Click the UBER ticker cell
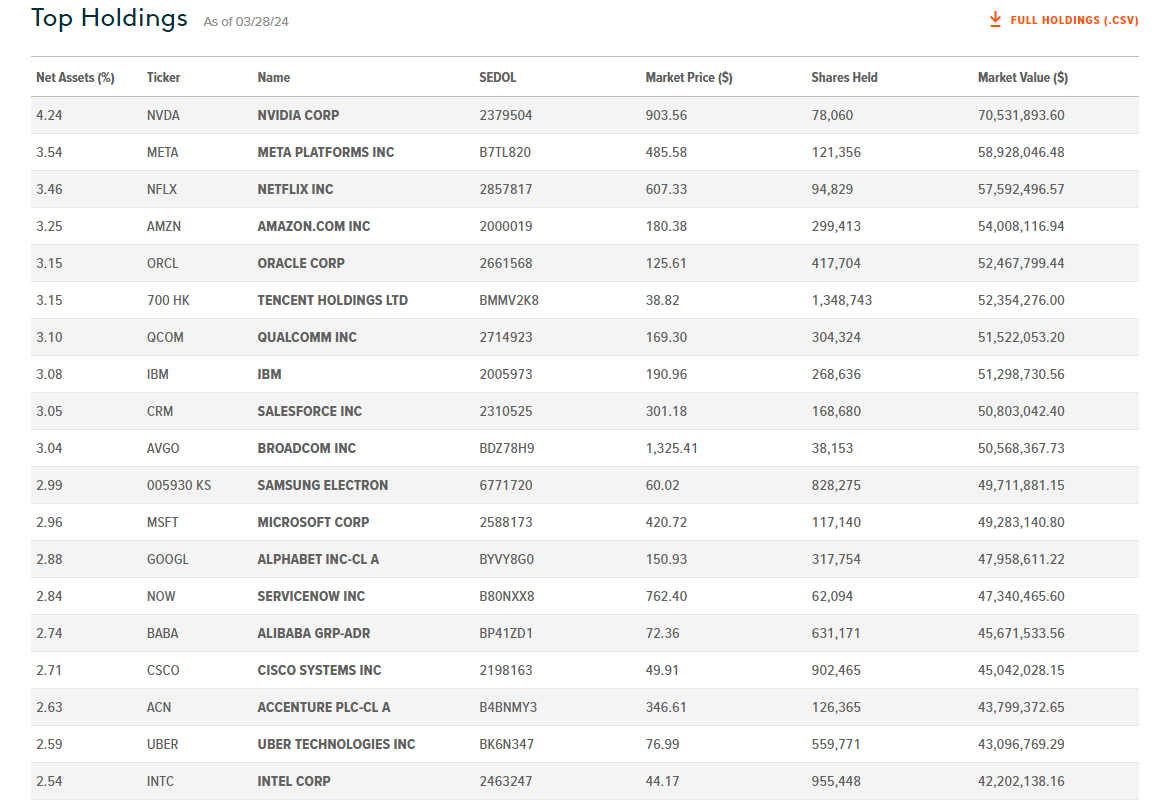Screen dimensions: 1173x810 click(162, 745)
